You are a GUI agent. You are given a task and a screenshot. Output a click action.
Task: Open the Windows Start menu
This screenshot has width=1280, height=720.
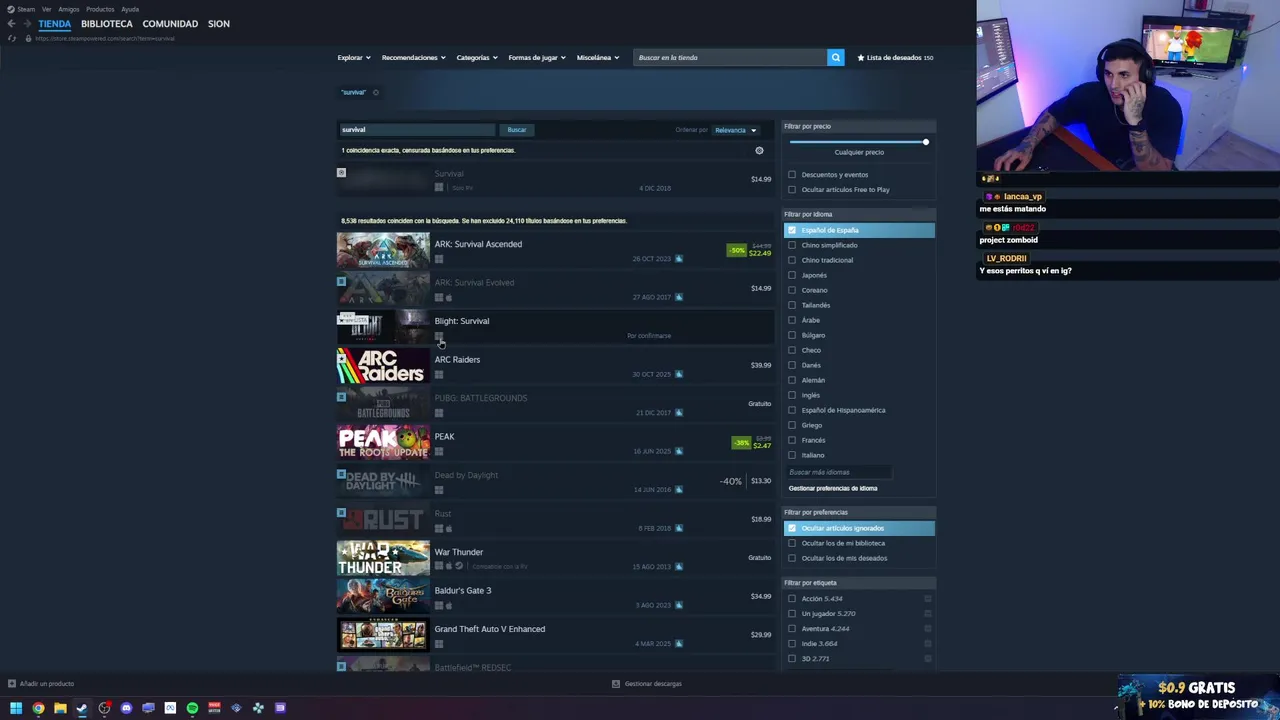click(x=16, y=708)
